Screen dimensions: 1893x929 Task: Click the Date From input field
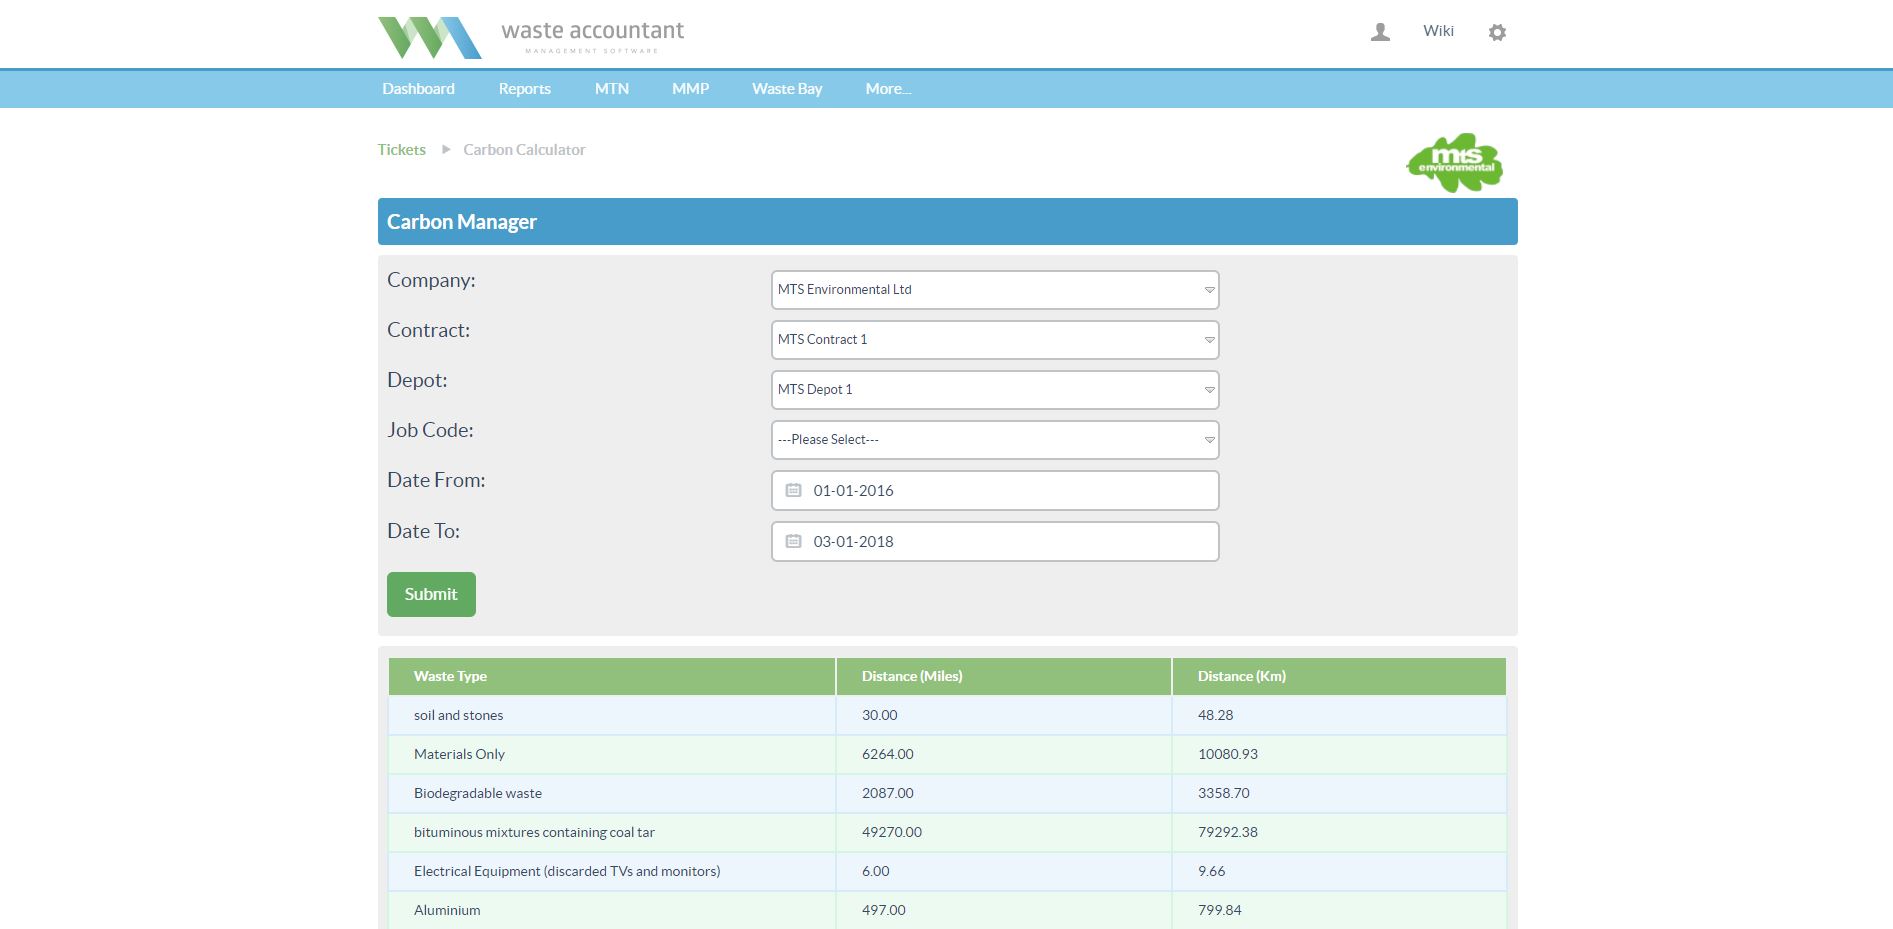pos(1010,490)
